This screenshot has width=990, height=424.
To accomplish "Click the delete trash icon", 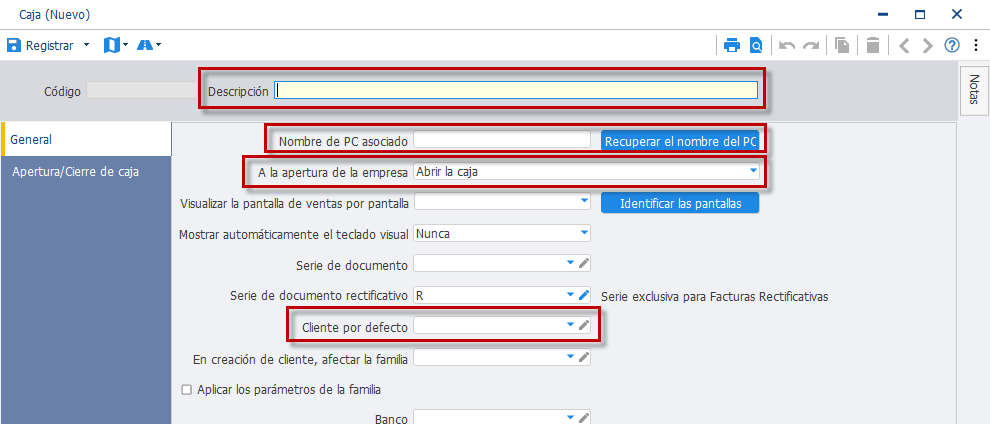I will click(873, 45).
